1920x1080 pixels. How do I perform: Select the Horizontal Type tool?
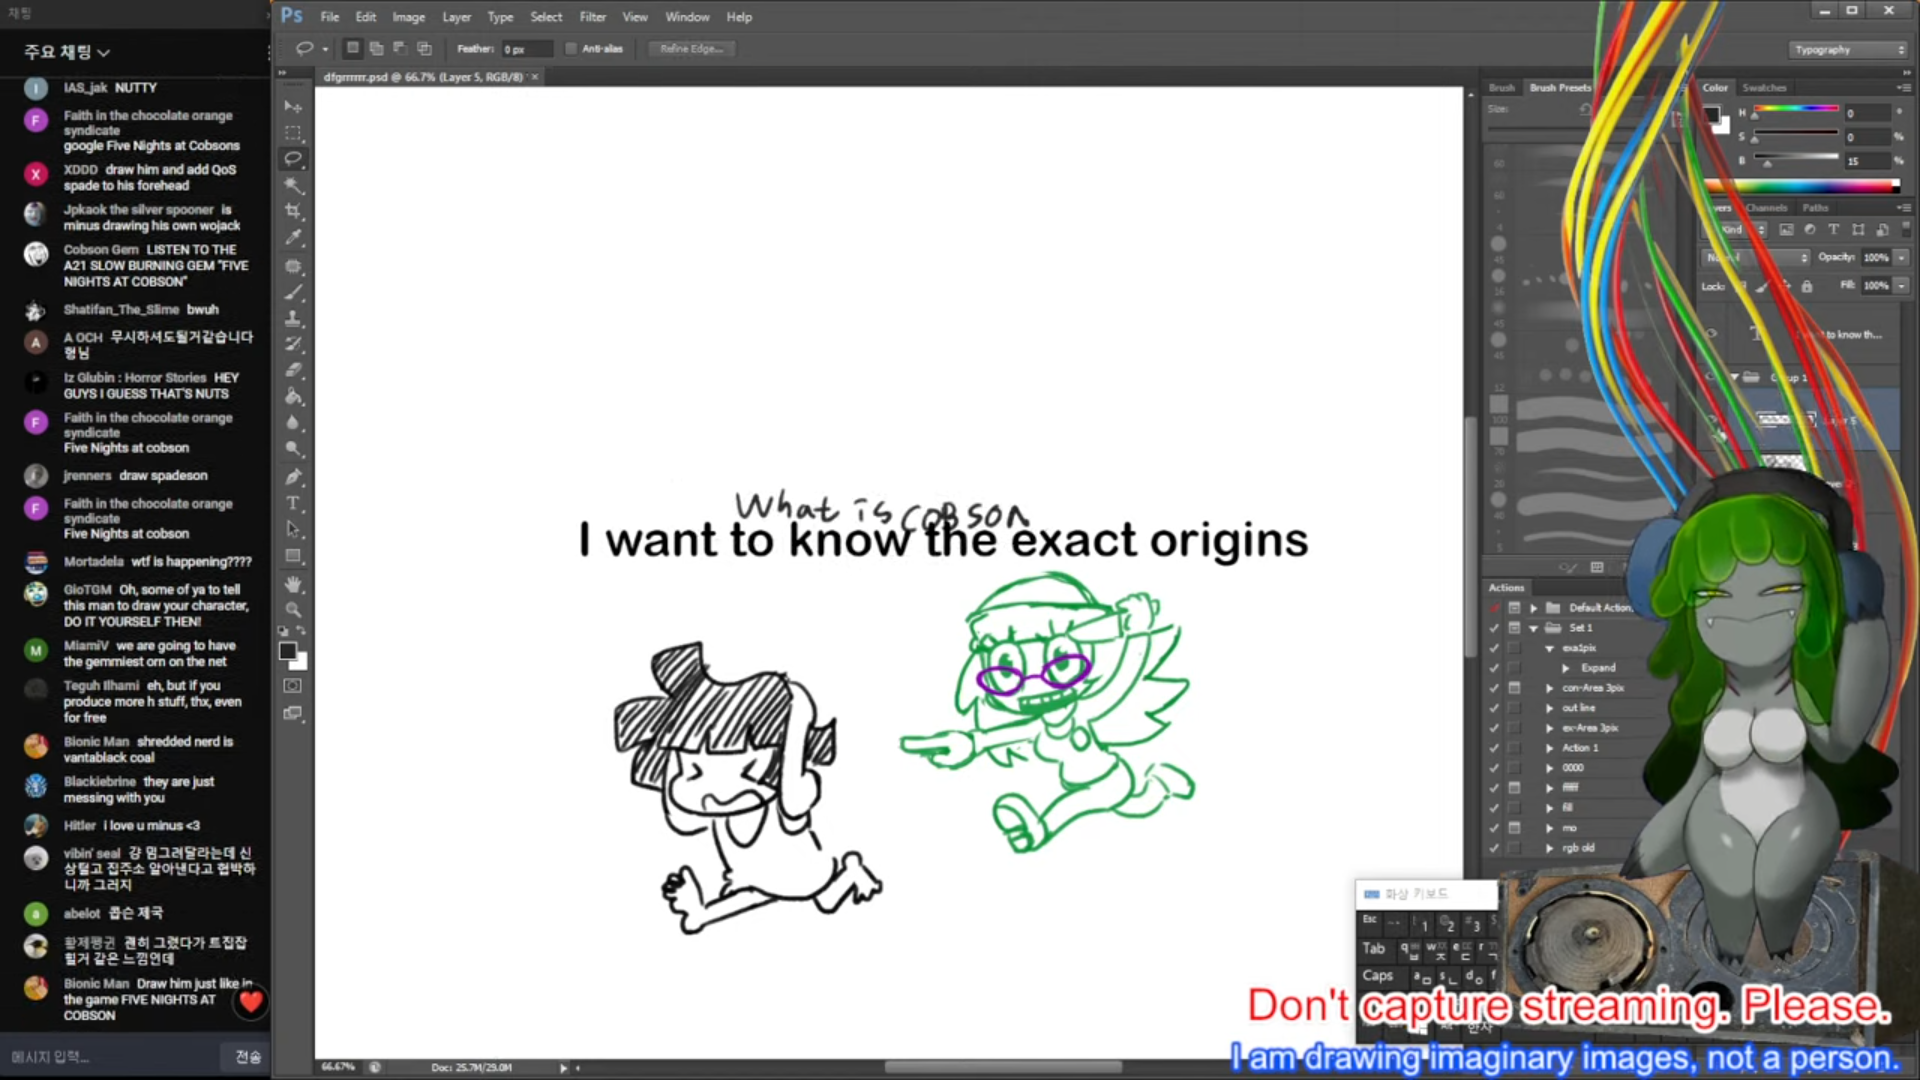293,503
